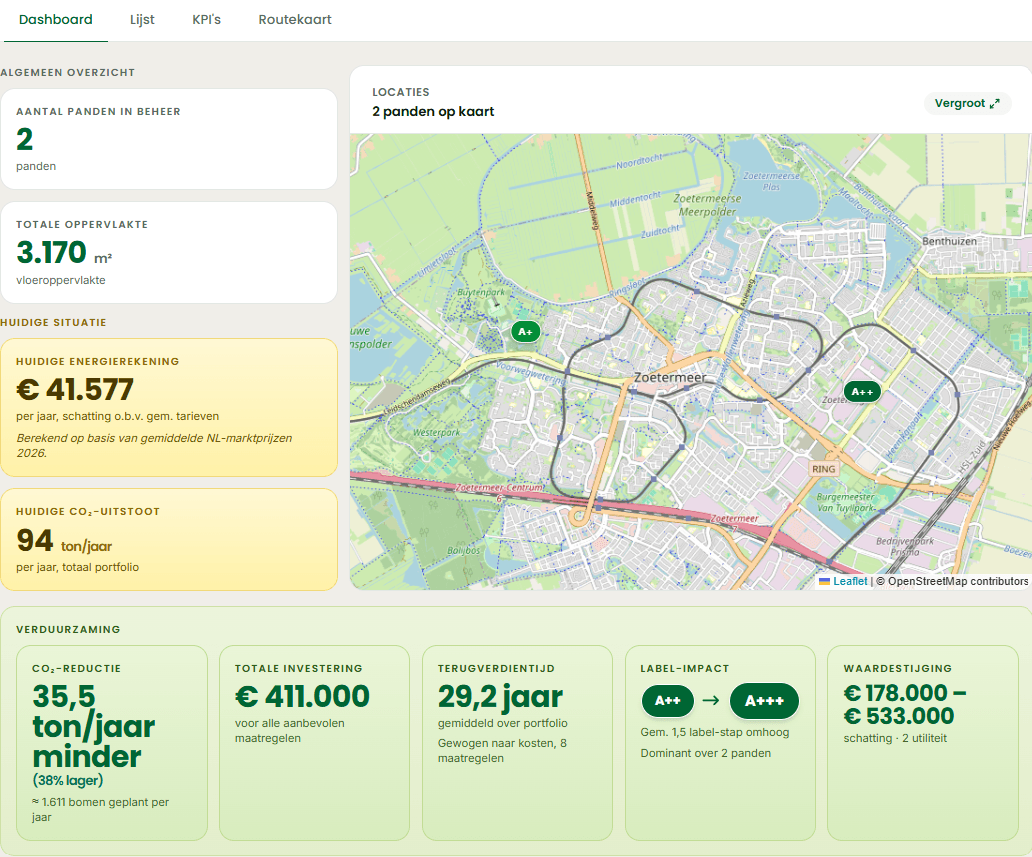Open OpenStreetMap contributors link

coord(958,581)
